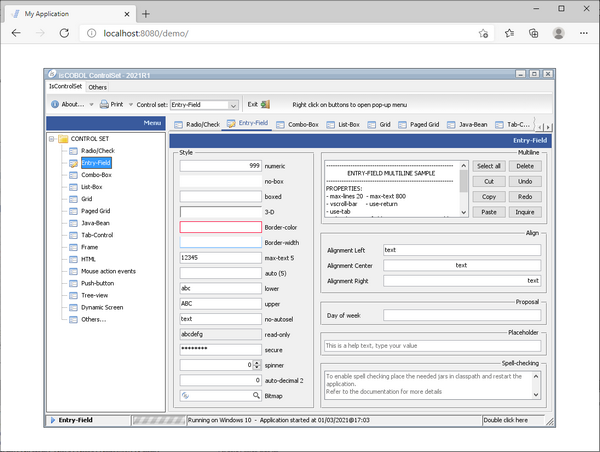
Task: Open a new browser tab
Action: (x=146, y=14)
